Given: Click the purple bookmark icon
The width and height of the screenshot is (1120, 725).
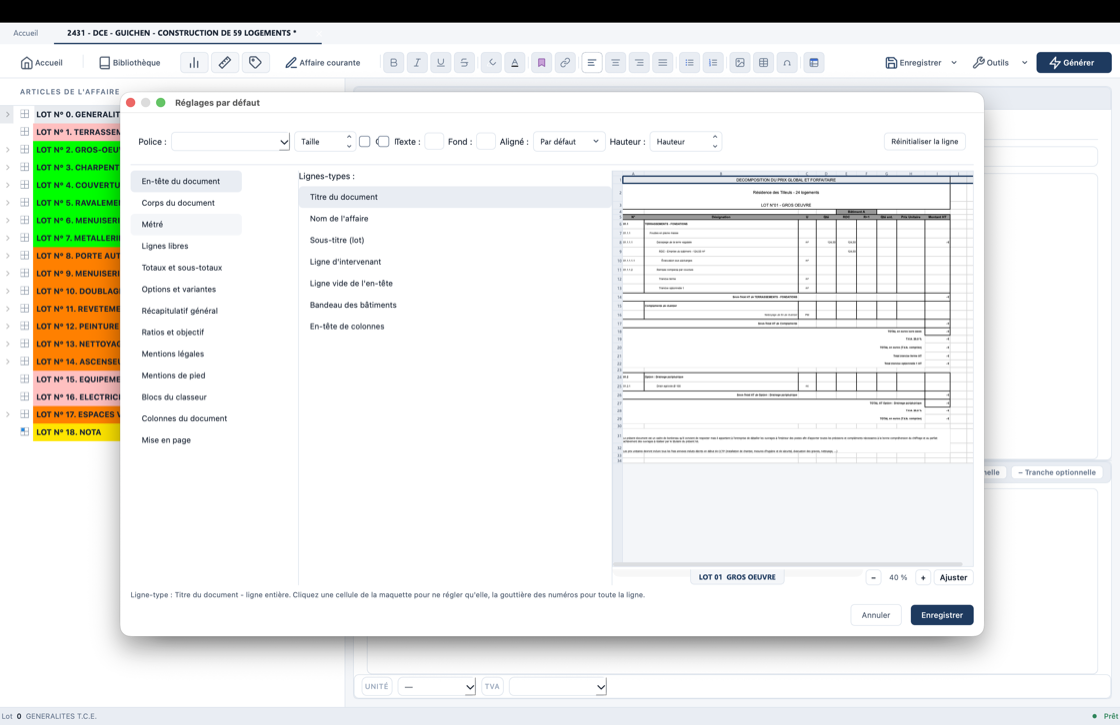Looking at the screenshot, I should 541,63.
